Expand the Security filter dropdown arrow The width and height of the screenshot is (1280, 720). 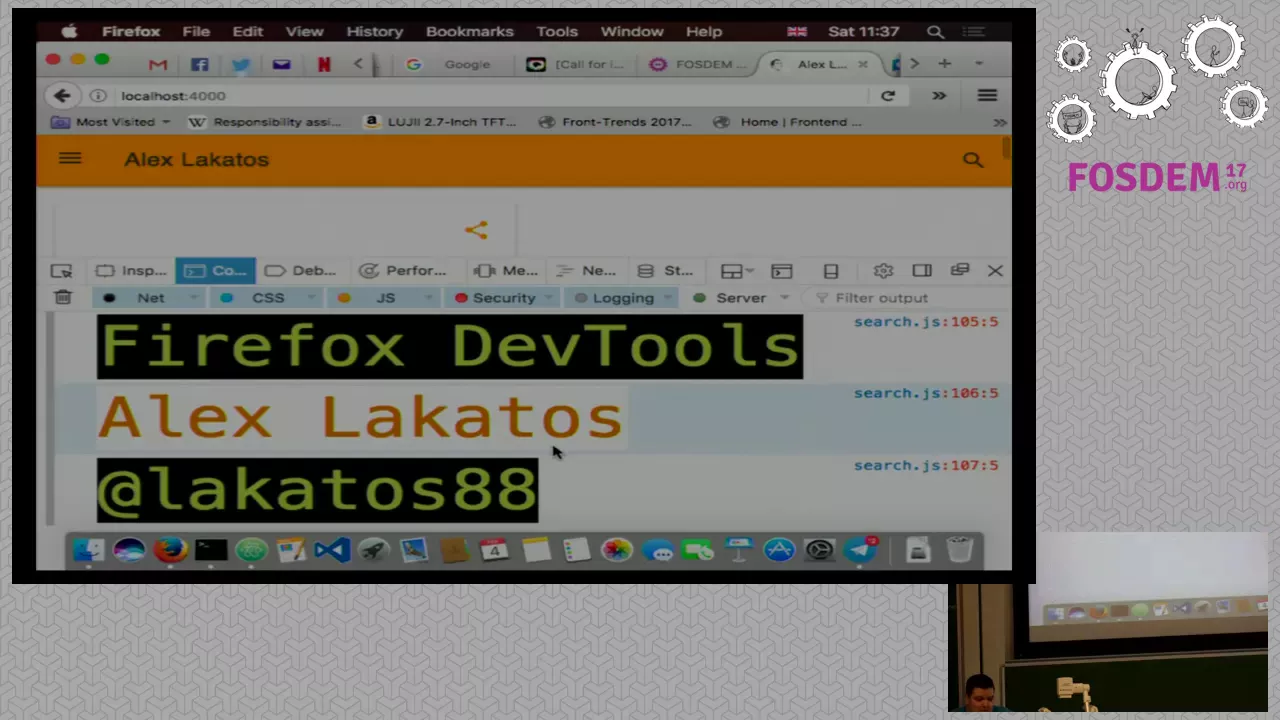pyautogui.click(x=551, y=298)
